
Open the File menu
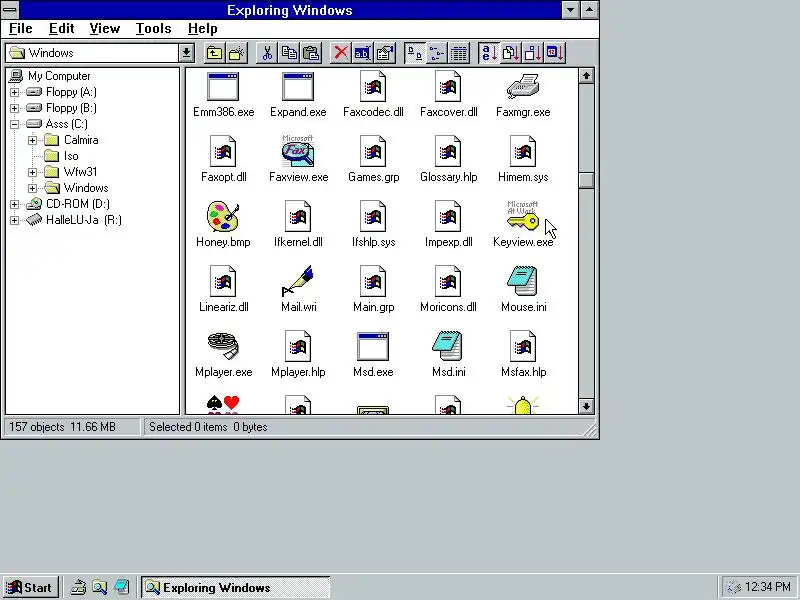[x=20, y=29]
